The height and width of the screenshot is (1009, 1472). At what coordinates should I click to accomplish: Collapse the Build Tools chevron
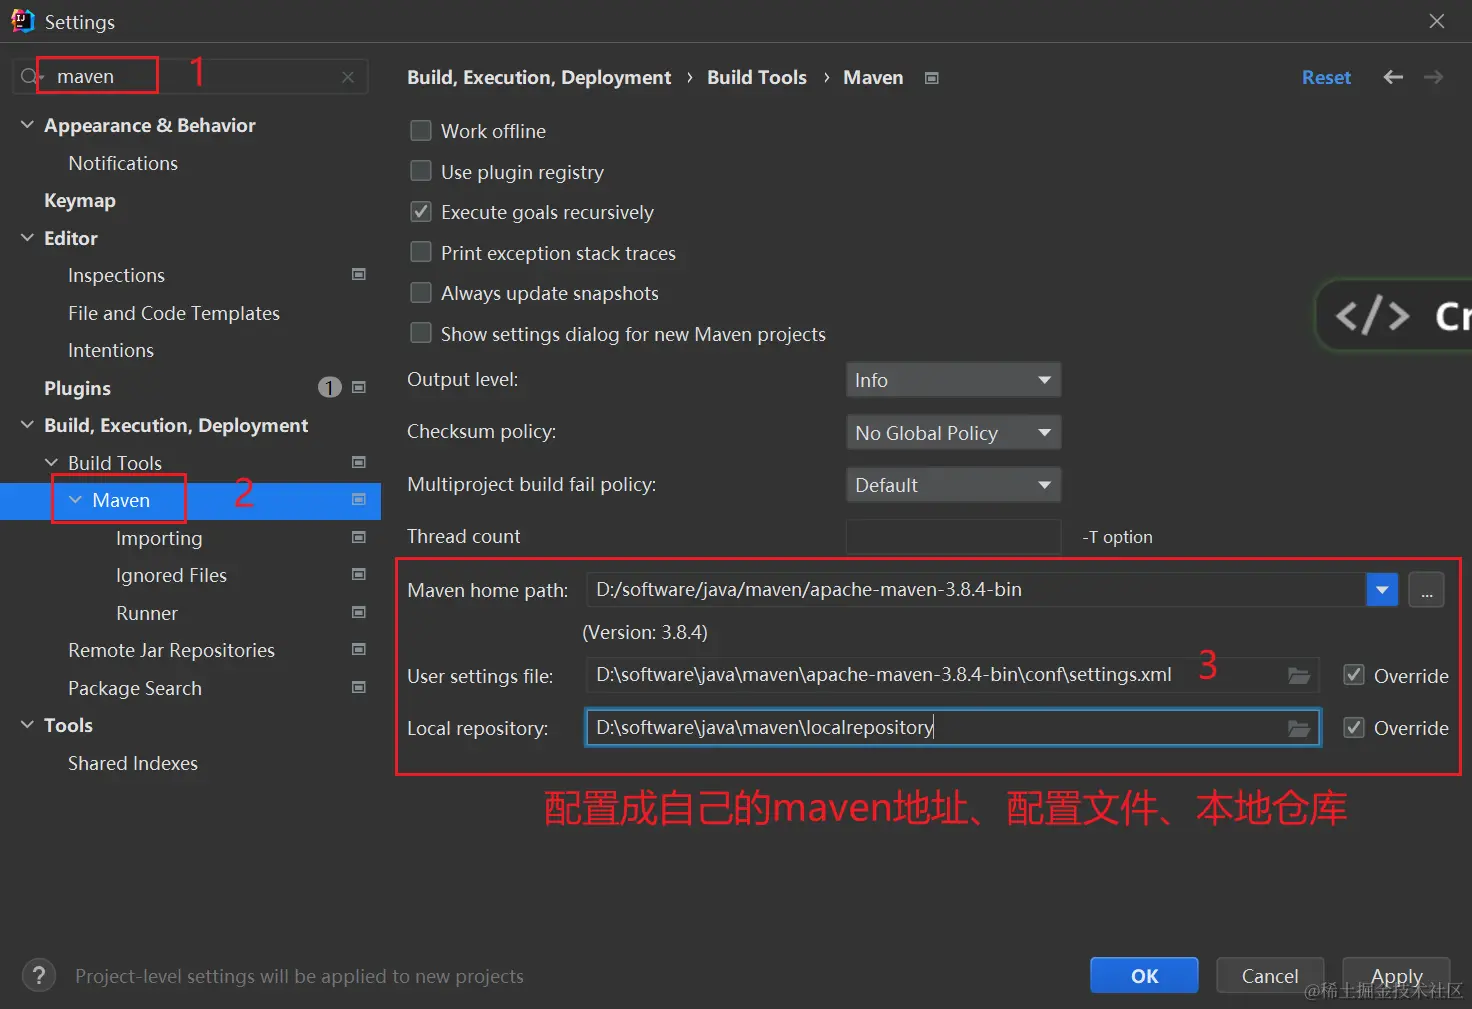[x=52, y=463]
